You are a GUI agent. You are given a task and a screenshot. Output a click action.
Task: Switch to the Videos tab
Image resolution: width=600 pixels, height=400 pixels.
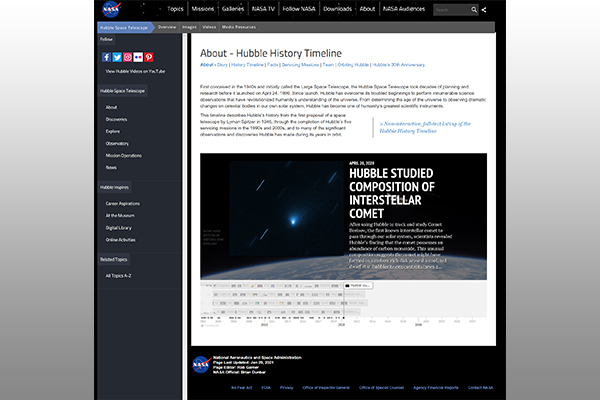[x=209, y=27]
